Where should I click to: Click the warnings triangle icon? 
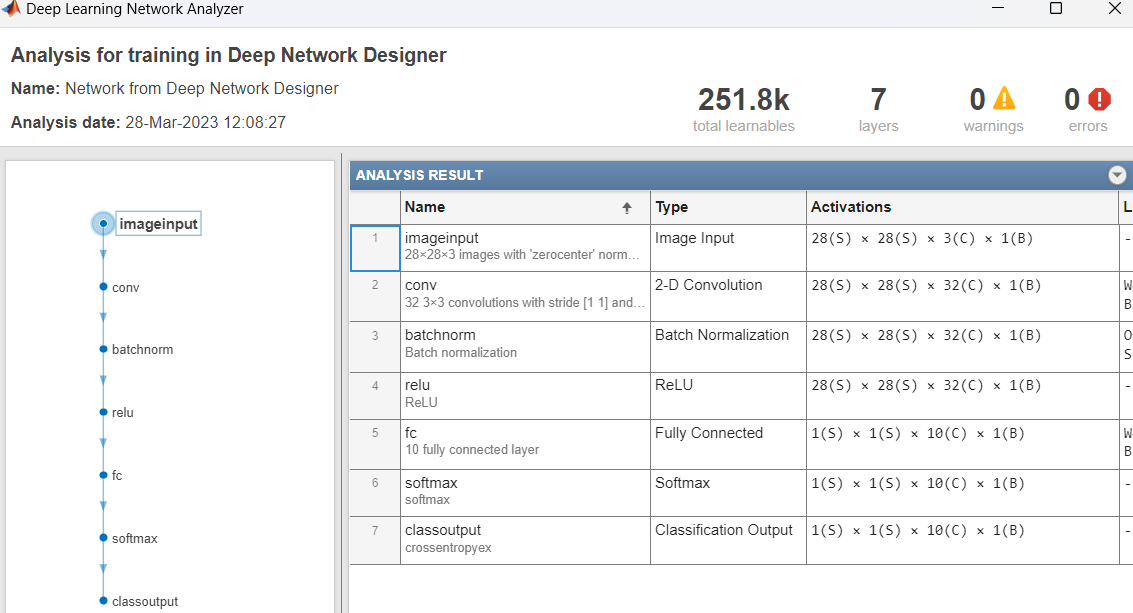[x=1004, y=98]
